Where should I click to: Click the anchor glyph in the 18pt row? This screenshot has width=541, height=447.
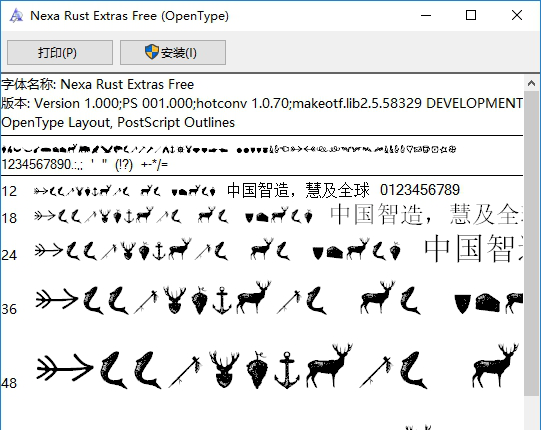click(x=128, y=216)
